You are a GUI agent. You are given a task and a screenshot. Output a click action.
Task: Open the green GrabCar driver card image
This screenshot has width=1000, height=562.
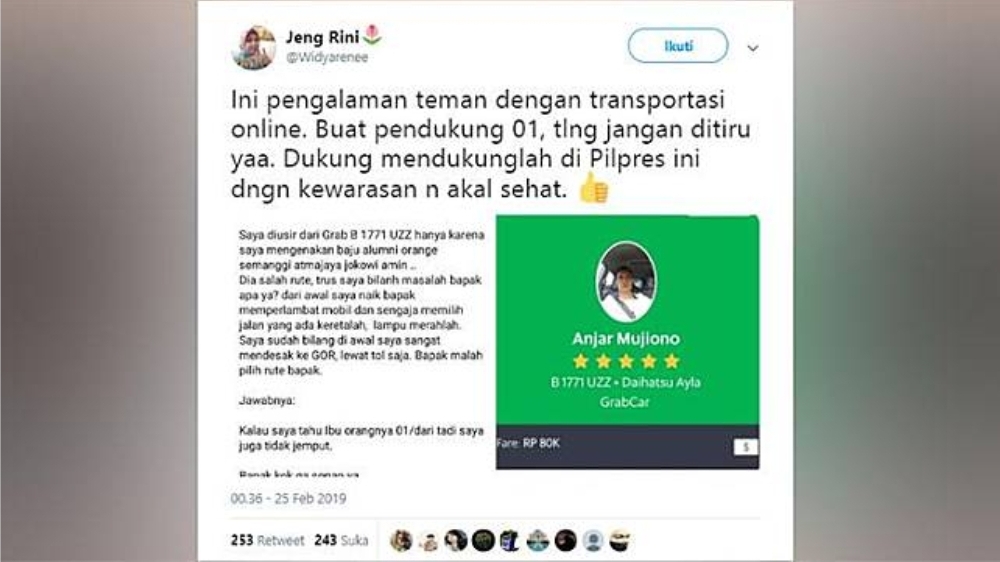pyautogui.click(x=628, y=343)
